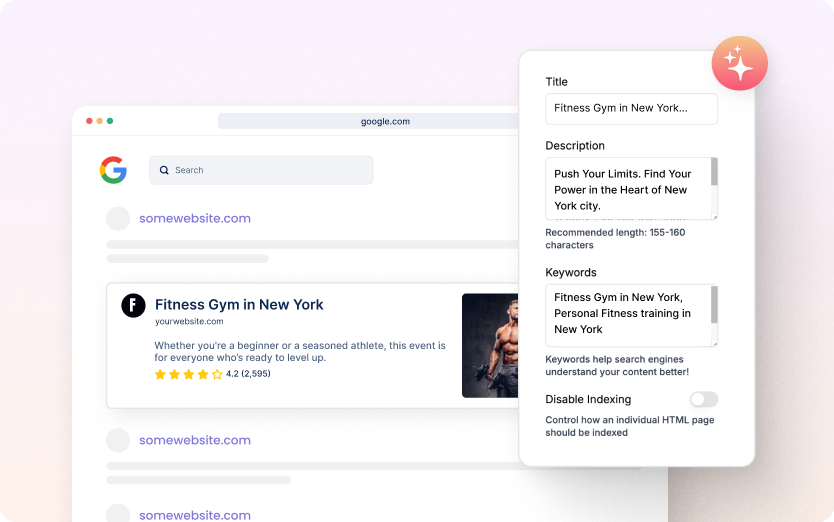Open the Fitness Gym in New York result
The height and width of the screenshot is (522, 834).
[x=239, y=305]
